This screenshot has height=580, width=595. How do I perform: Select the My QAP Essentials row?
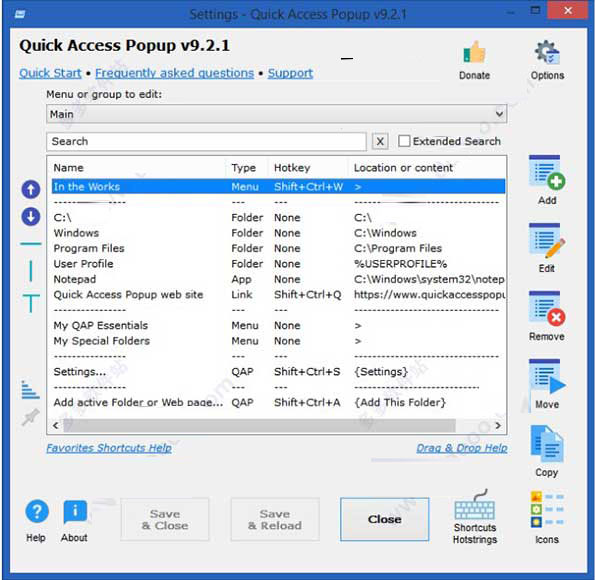pos(279,325)
